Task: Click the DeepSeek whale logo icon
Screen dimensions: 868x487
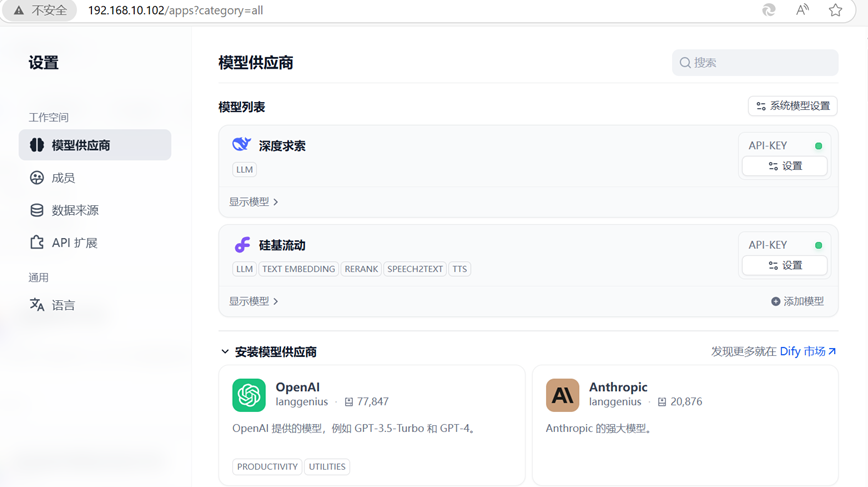Action: tap(241, 144)
